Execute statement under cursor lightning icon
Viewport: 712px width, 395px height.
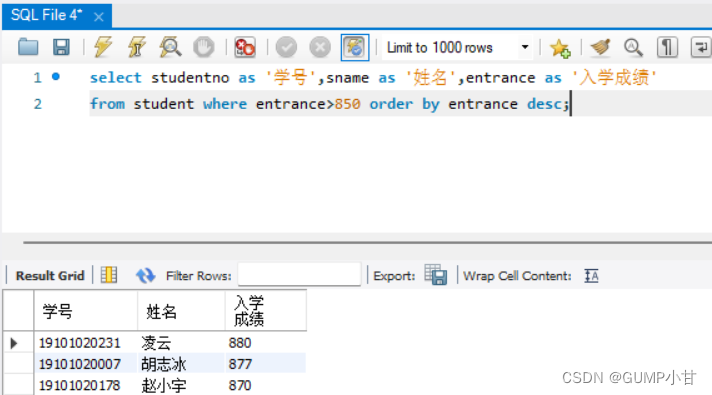tap(137, 47)
